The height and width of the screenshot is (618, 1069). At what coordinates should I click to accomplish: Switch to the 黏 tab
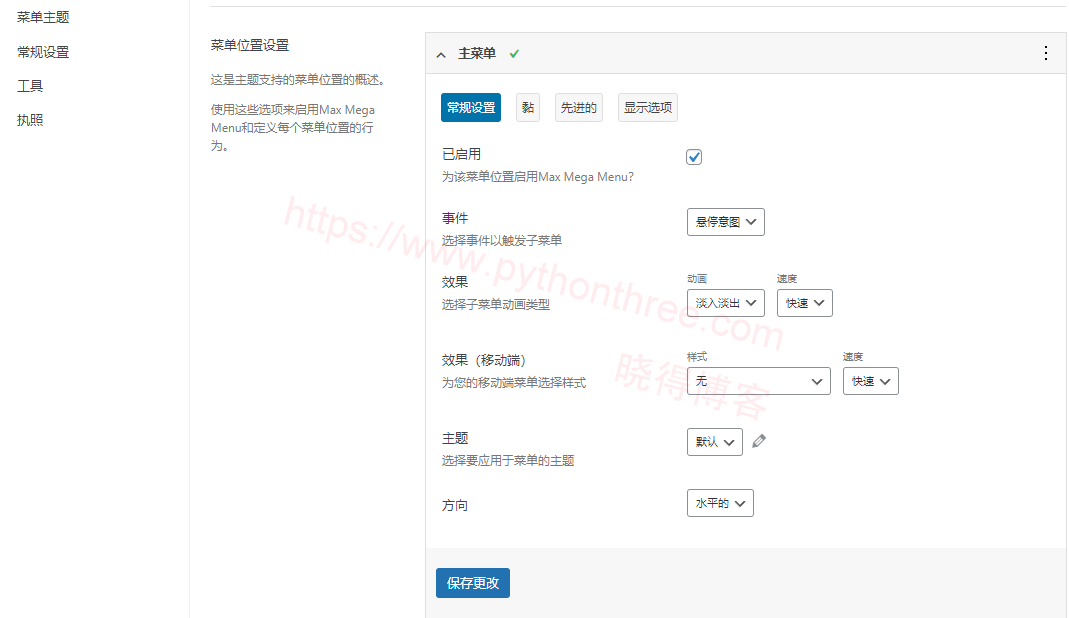[528, 108]
